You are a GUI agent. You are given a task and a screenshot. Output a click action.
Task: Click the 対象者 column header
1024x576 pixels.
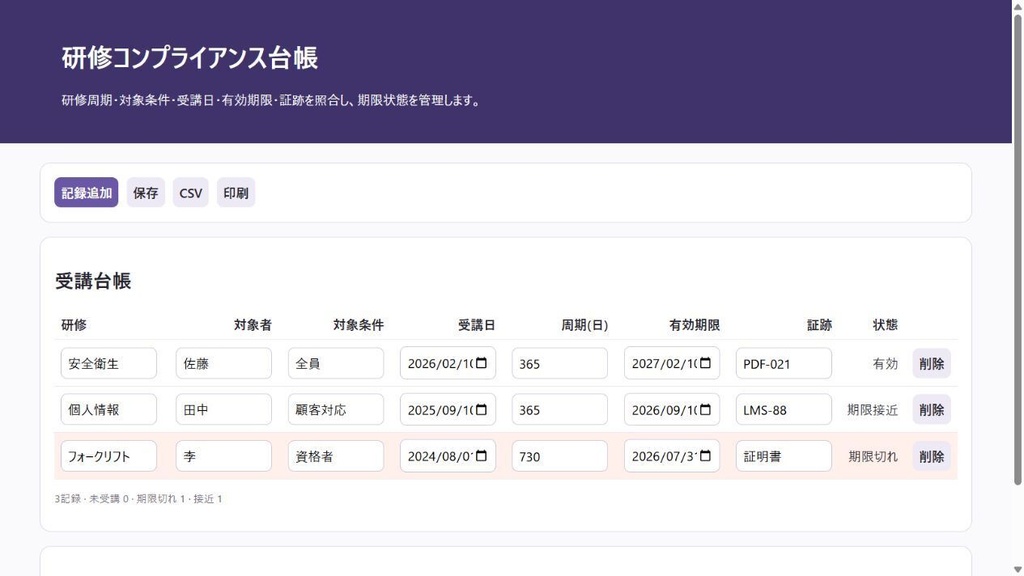(x=253, y=325)
